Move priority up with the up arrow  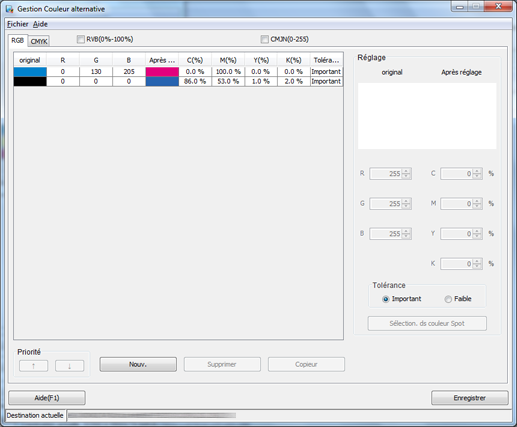pyautogui.click(x=34, y=366)
